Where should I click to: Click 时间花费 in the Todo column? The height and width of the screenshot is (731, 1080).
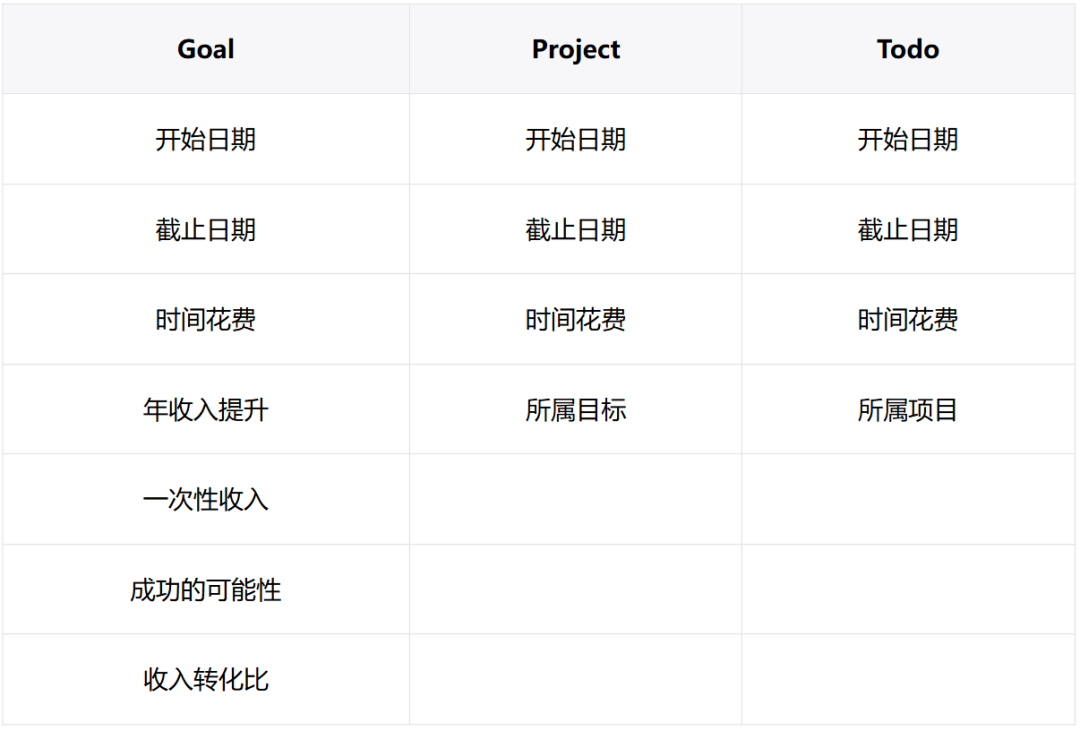[x=908, y=320]
